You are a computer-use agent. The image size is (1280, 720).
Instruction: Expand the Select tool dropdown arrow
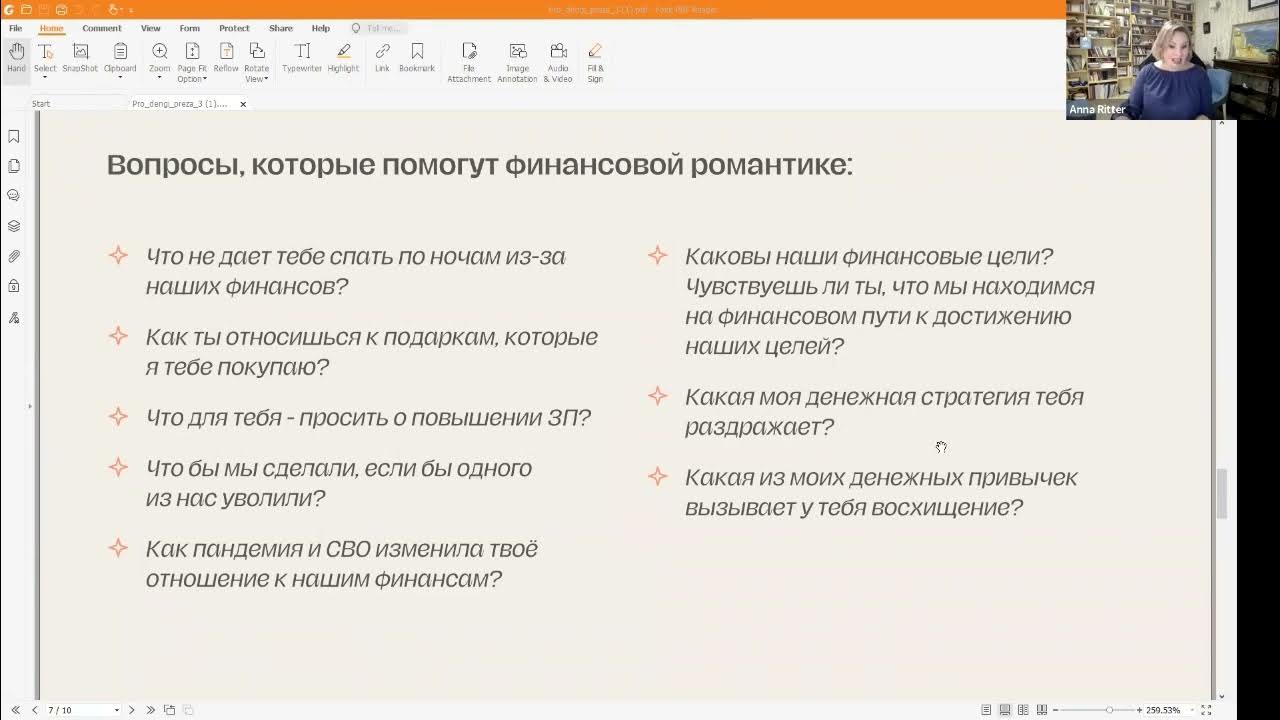45,78
